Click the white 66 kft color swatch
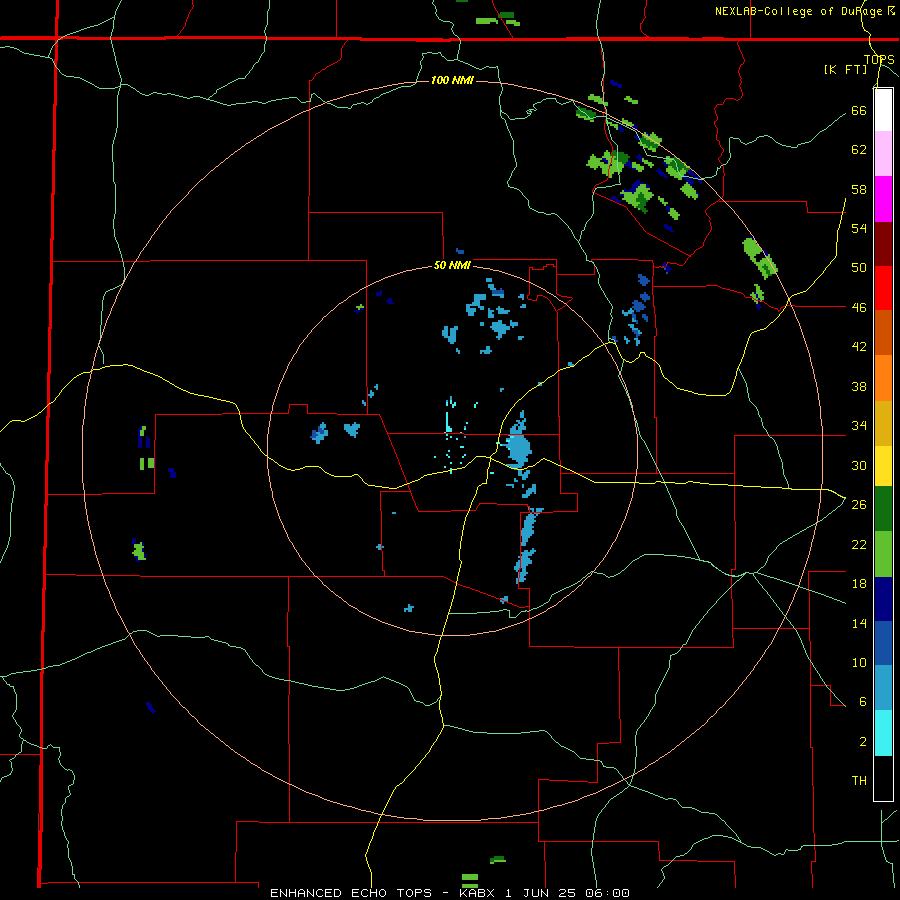The width and height of the screenshot is (900, 900). click(883, 110)
